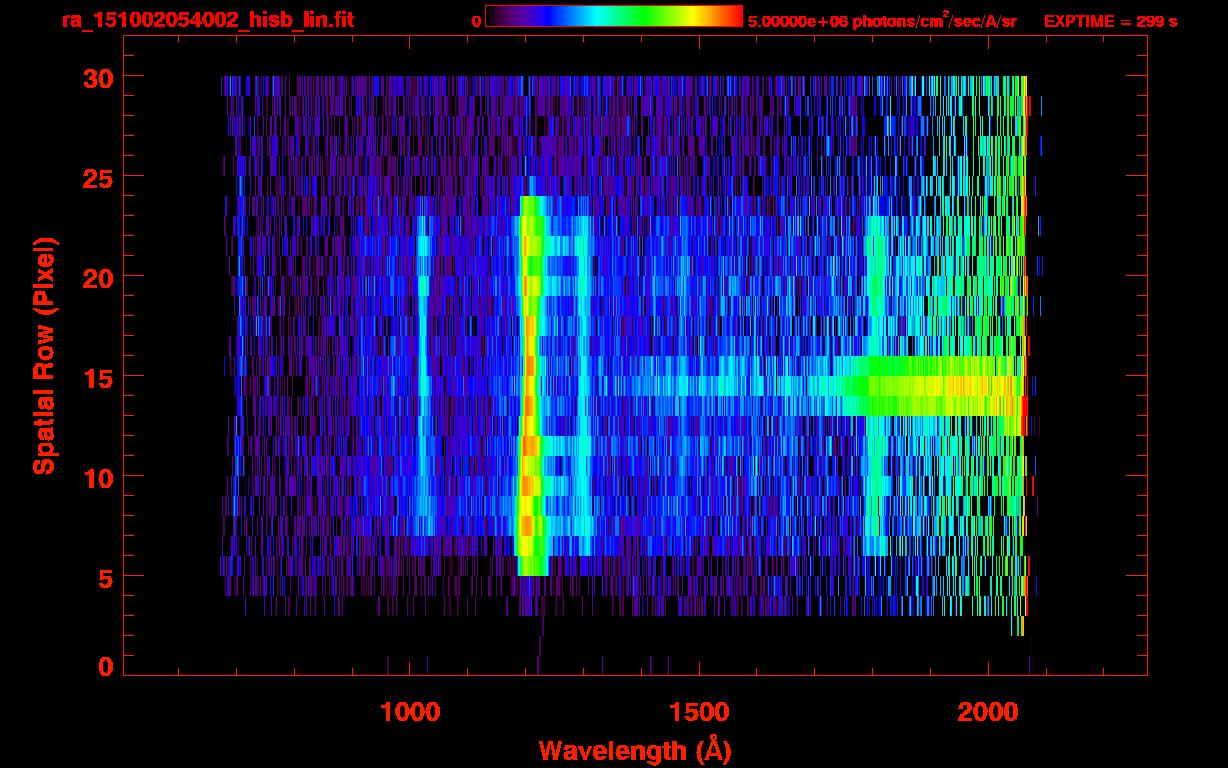Click the color bar minimum label 0
1228x768 pixels.
pos(476,21)
